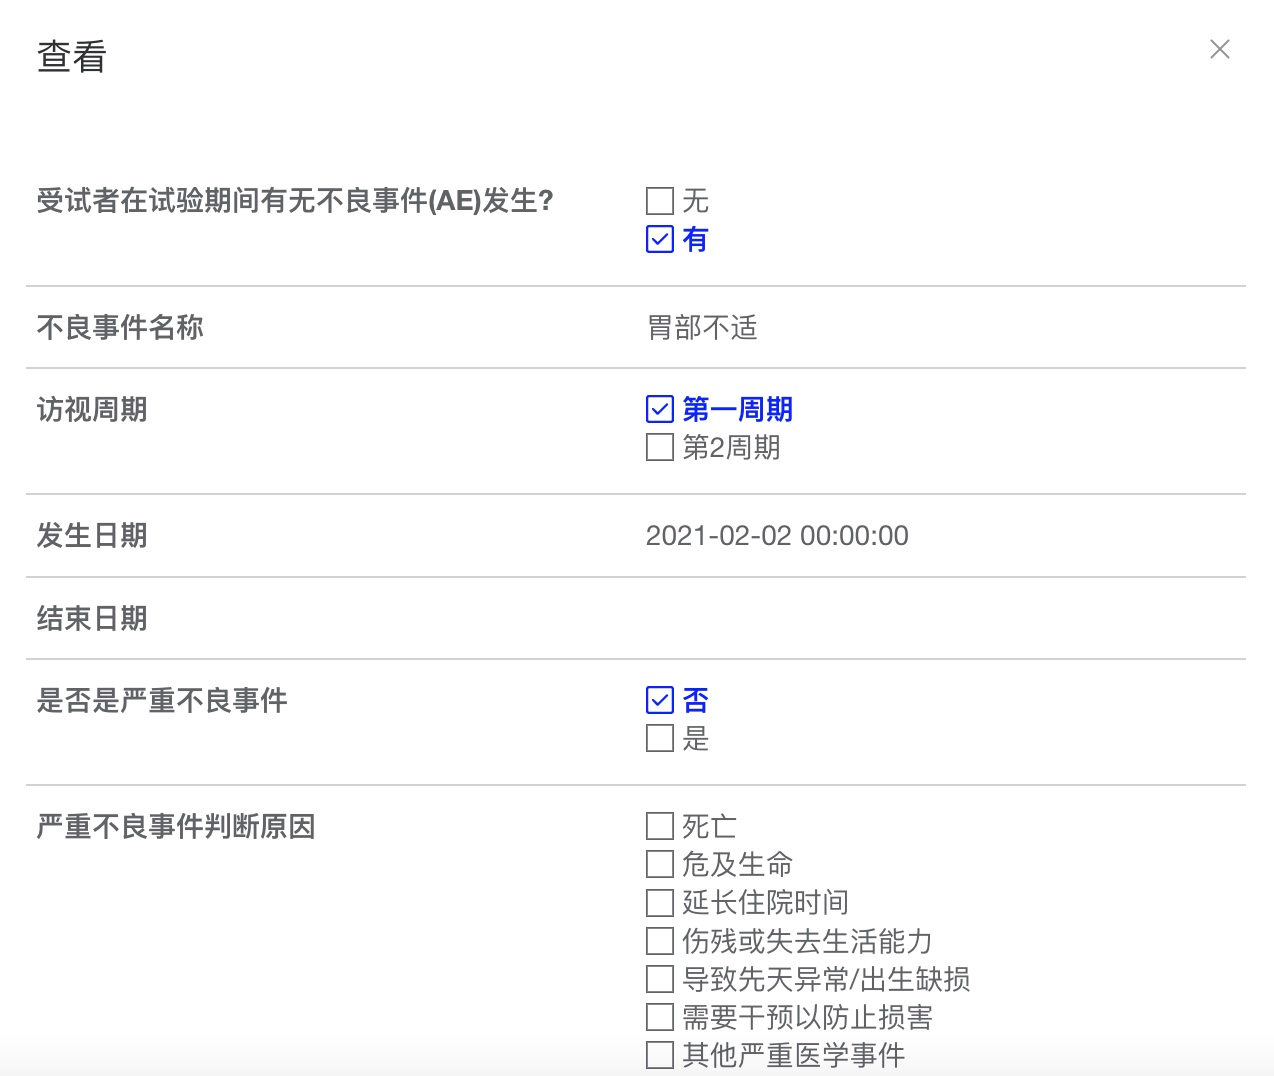Check the 需要干预以防止损害 option
The image size is (1274, 1076).
[x=660, y=1017]
